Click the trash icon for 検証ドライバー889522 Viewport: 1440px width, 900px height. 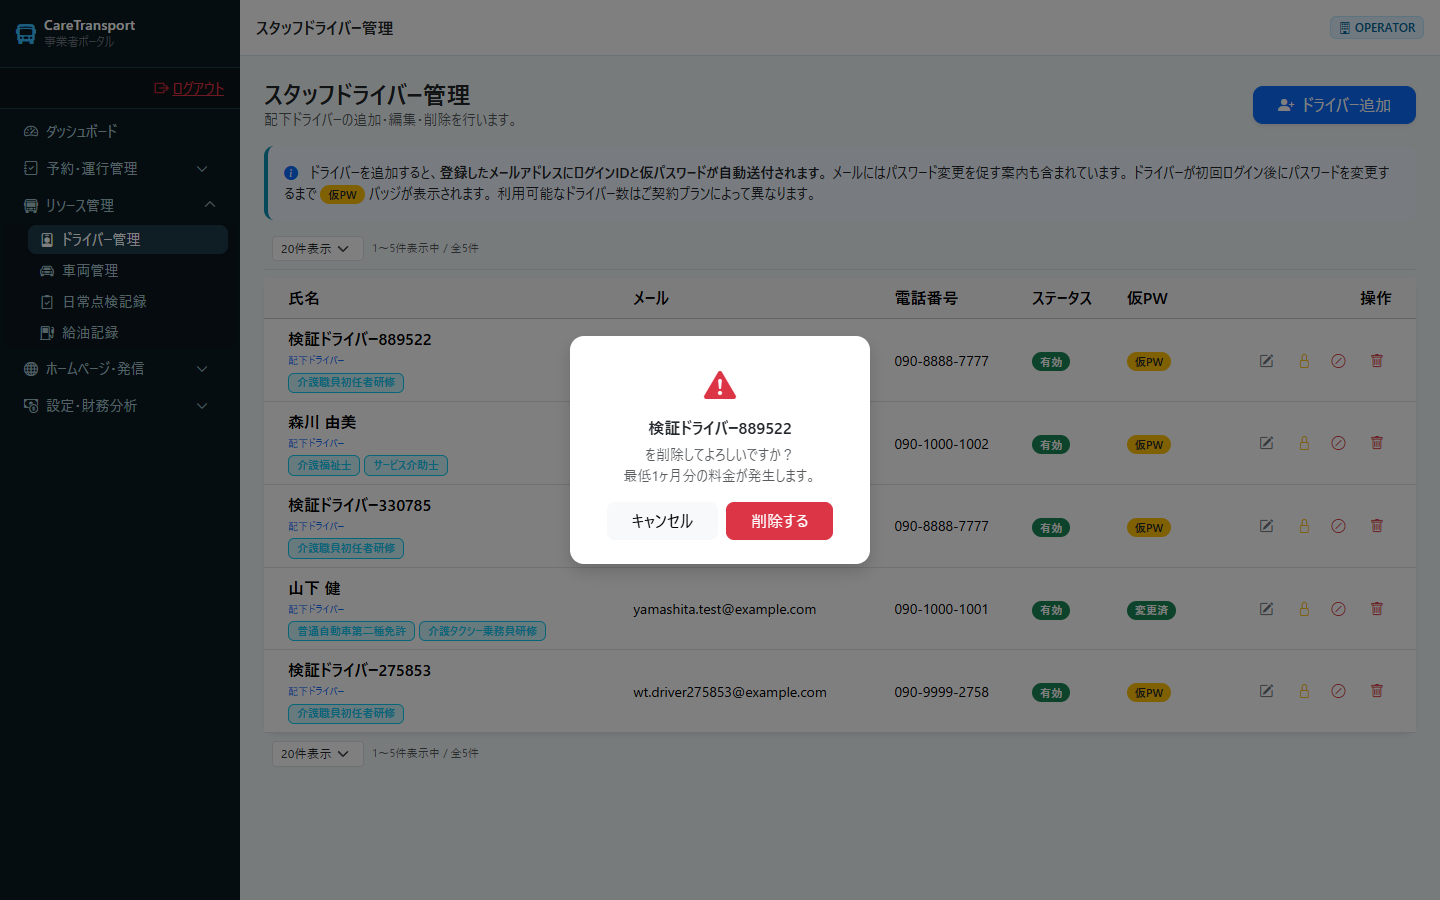(x=1377, y=361)
